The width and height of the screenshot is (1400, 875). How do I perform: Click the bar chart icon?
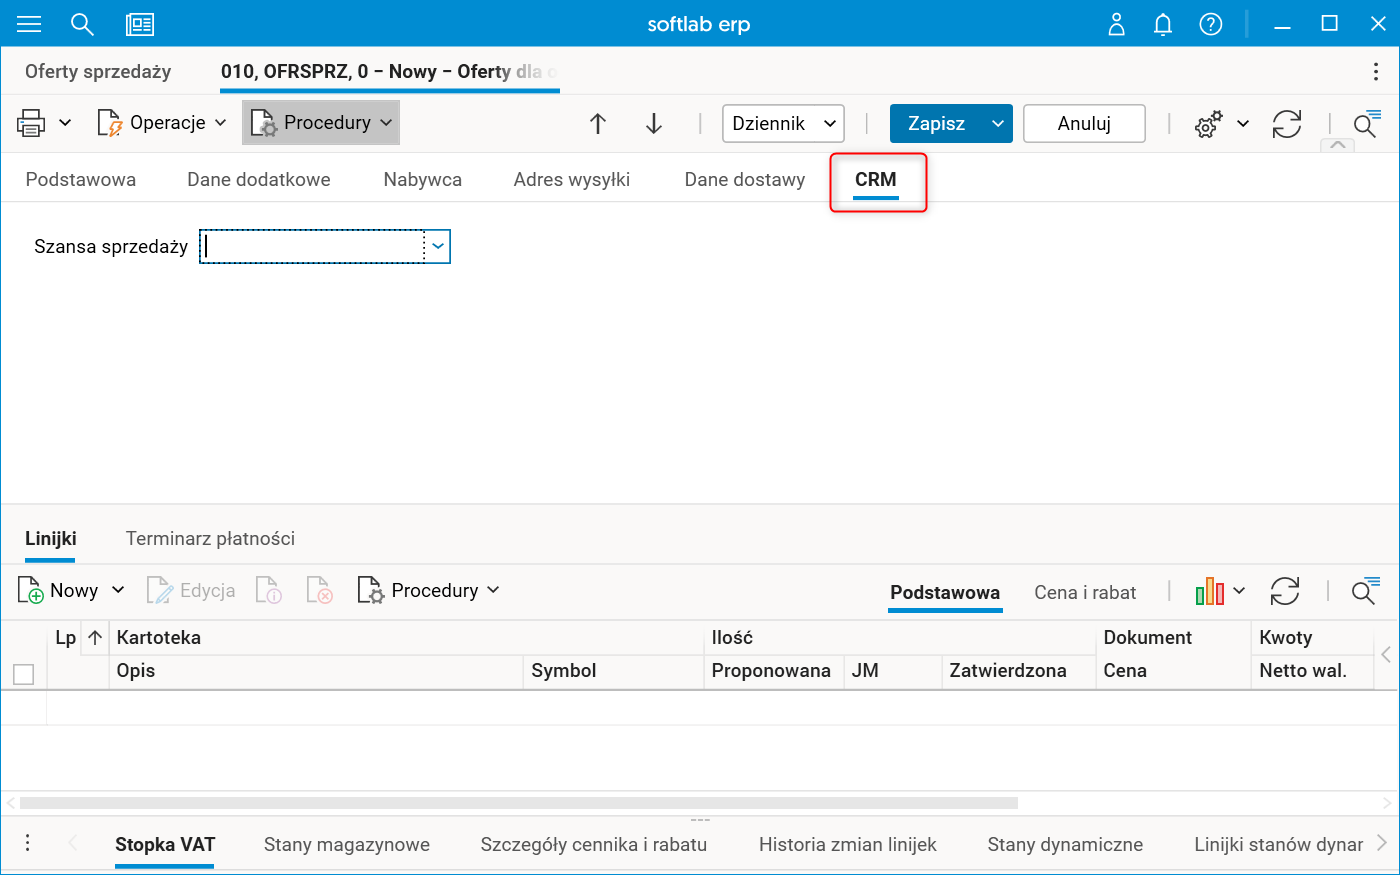click(x=1210, y=591)
